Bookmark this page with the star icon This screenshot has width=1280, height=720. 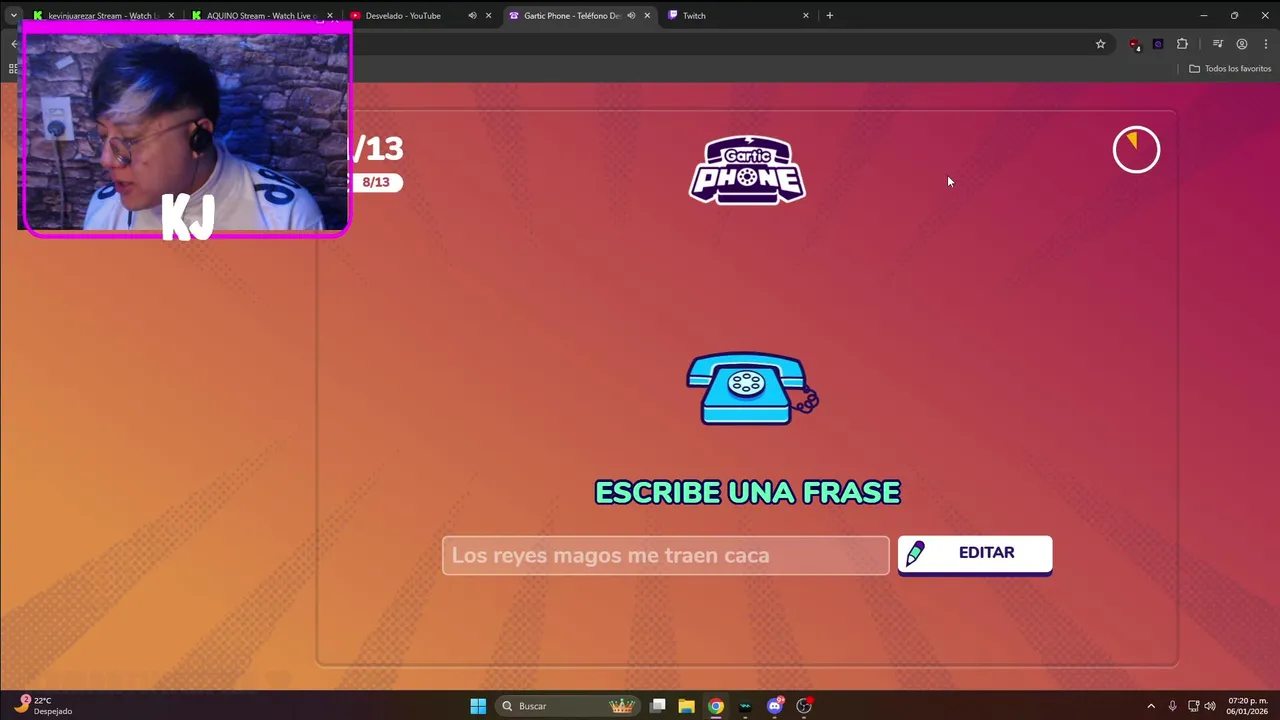click(1100, 44)
